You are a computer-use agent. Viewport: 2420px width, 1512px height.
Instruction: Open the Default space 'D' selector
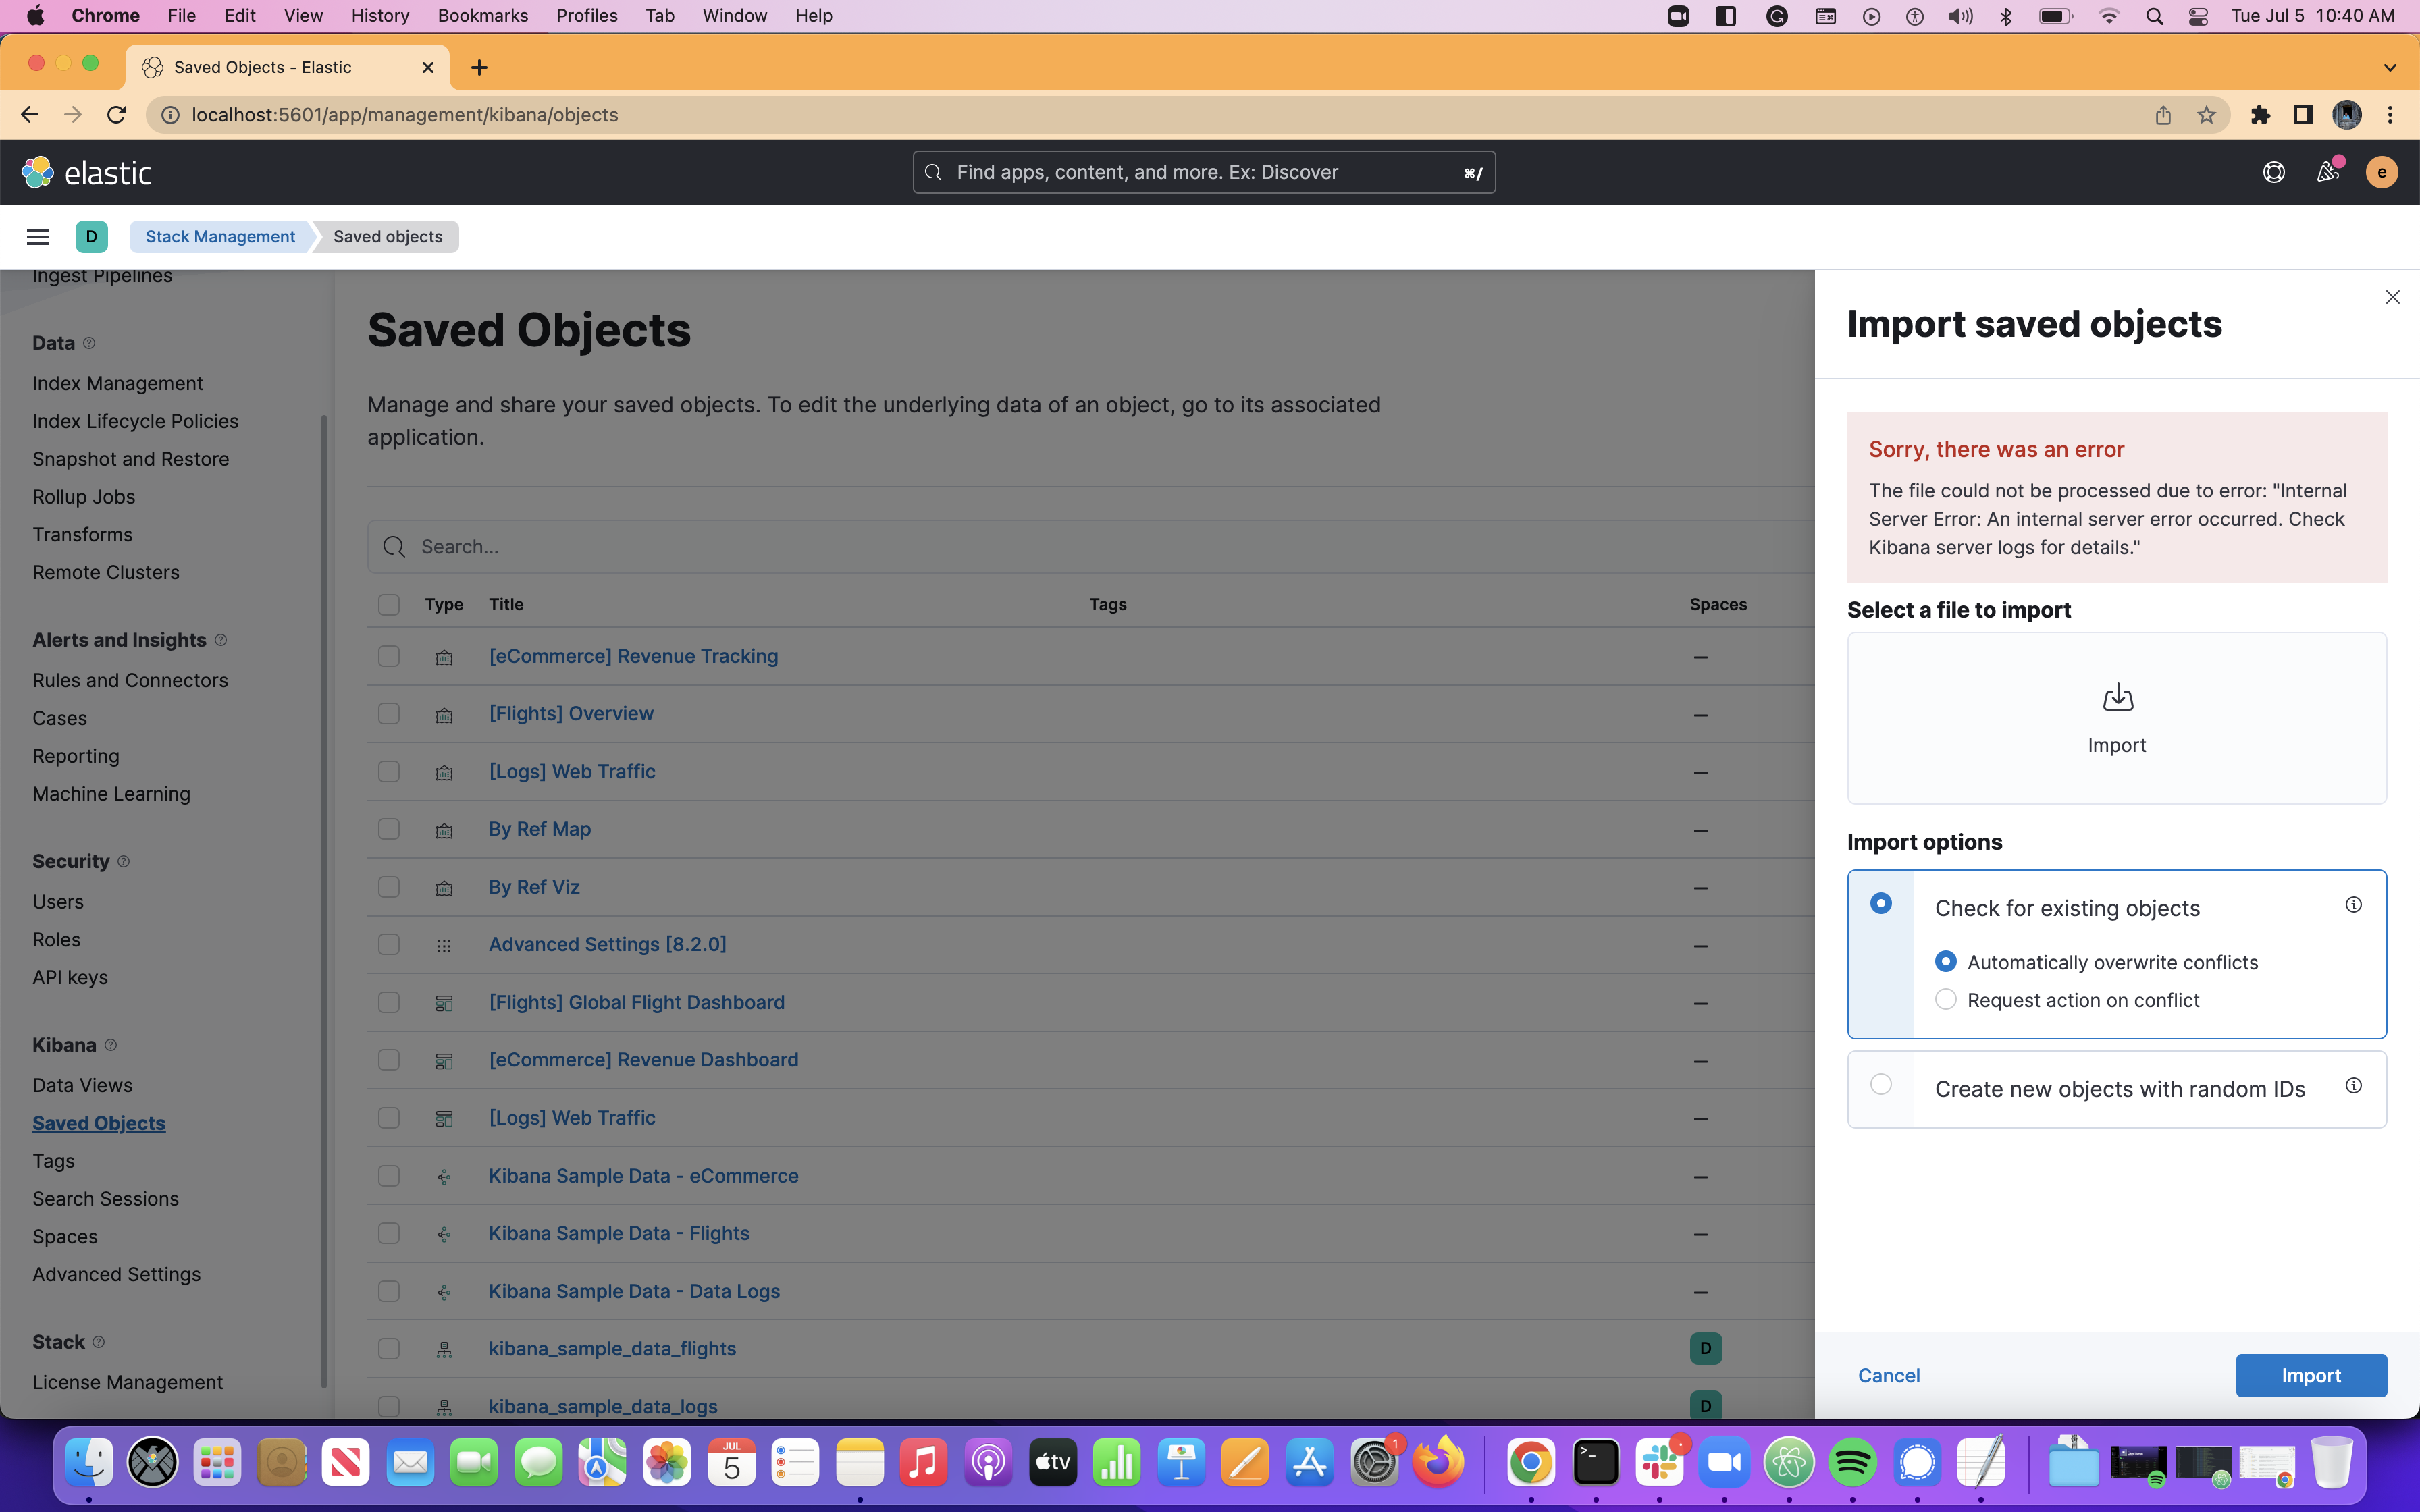(91, 237)
